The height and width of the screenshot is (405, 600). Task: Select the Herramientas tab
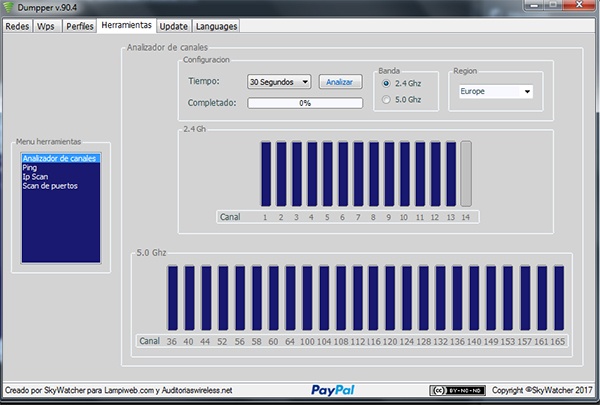coord(126,25)
